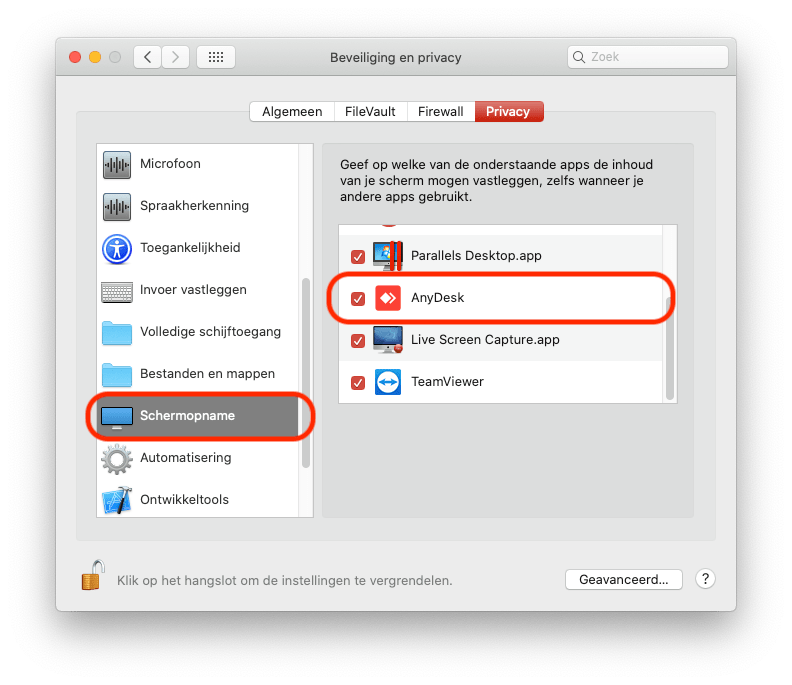Image resolution: width=792 pixels, height=685 pixels.
Task: Click the TeamViewer app icon
Action: tap(388, 382)
